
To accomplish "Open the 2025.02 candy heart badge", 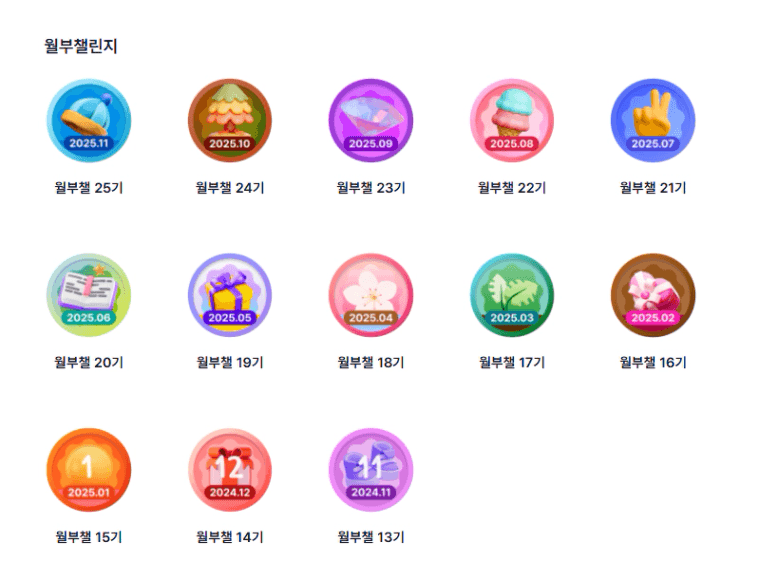I will tap(653, 295).
